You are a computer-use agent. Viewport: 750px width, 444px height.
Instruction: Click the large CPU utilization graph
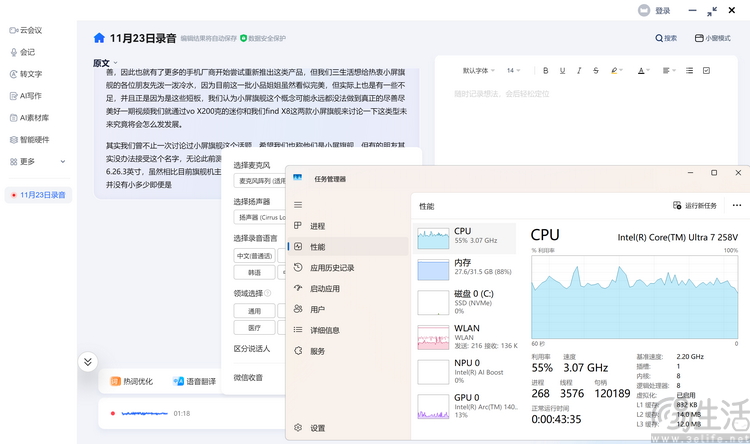pos(635,297)
